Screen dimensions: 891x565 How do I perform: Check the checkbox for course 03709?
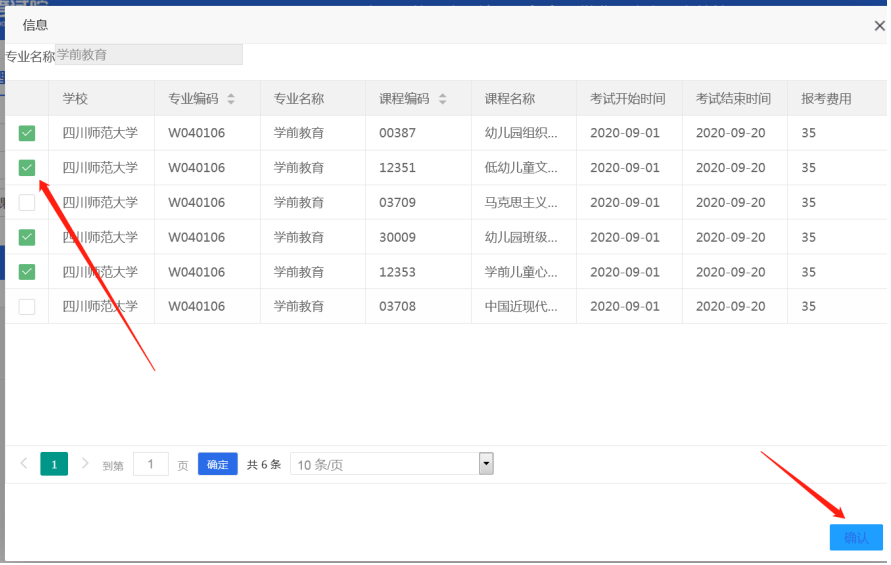point(27,202)
